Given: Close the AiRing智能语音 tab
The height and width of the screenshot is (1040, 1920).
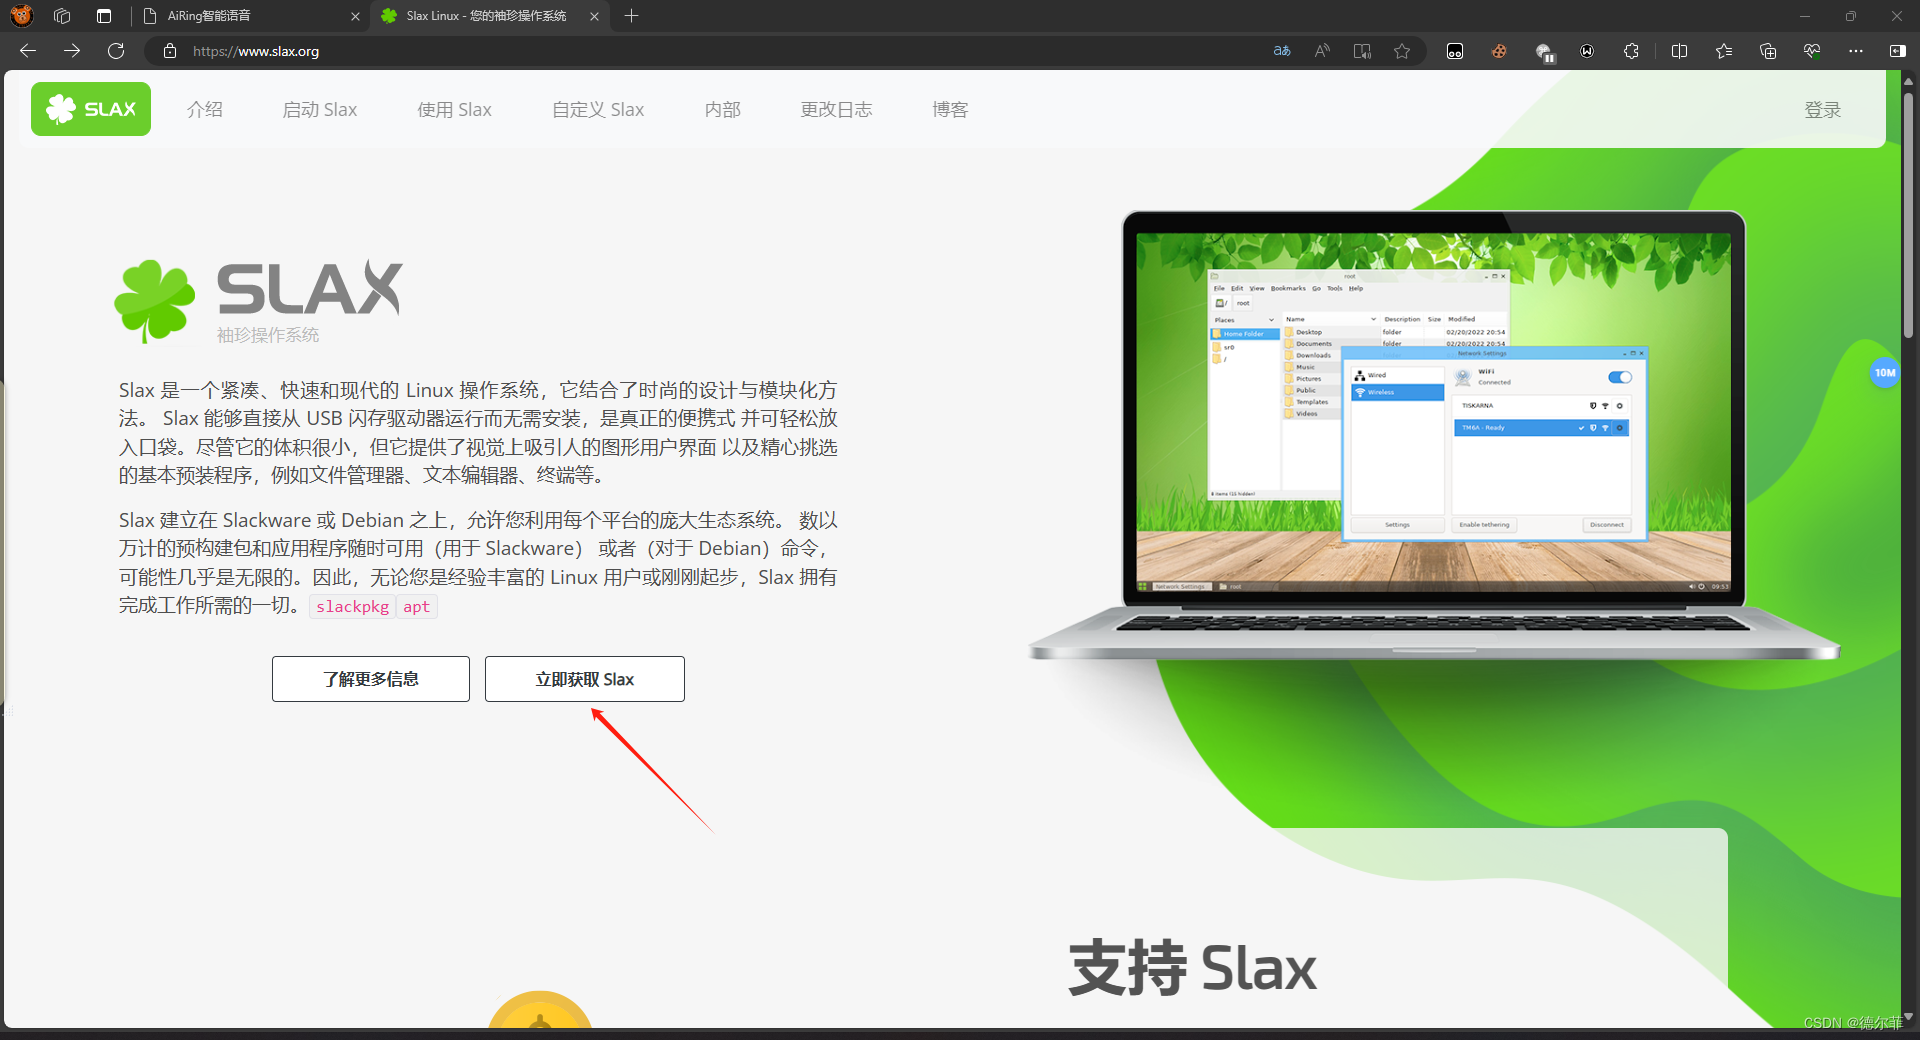Looking at the screenshot, I should pyautogui.click(x=355, y=16).
